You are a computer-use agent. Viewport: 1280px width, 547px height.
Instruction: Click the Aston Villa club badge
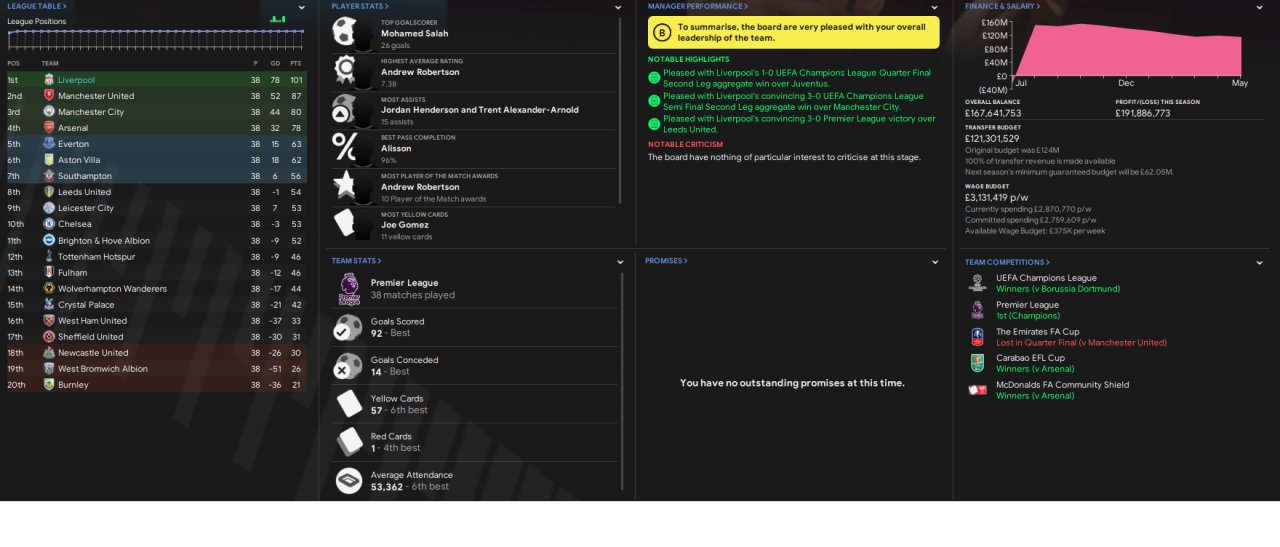[x=49, y=160]
